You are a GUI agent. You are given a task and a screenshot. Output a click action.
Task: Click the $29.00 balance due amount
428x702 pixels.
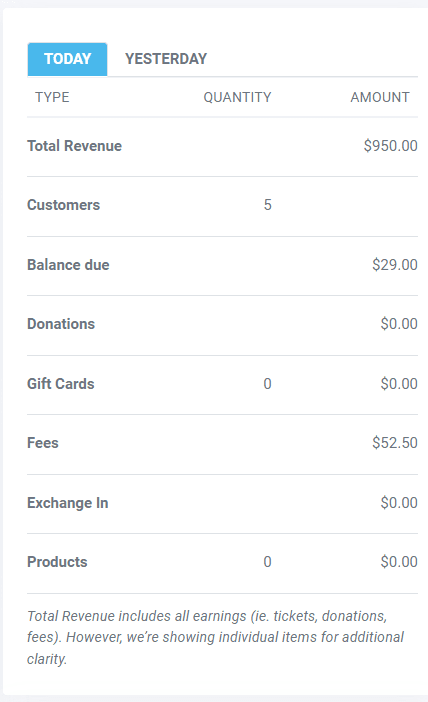[x=395, y=265]
